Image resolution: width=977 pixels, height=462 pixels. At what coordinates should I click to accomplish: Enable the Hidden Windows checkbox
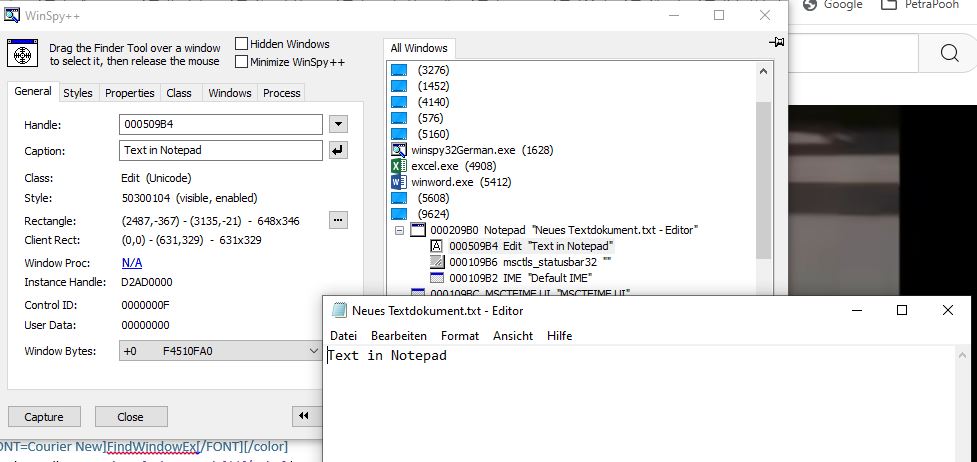[x=242, y=44]
